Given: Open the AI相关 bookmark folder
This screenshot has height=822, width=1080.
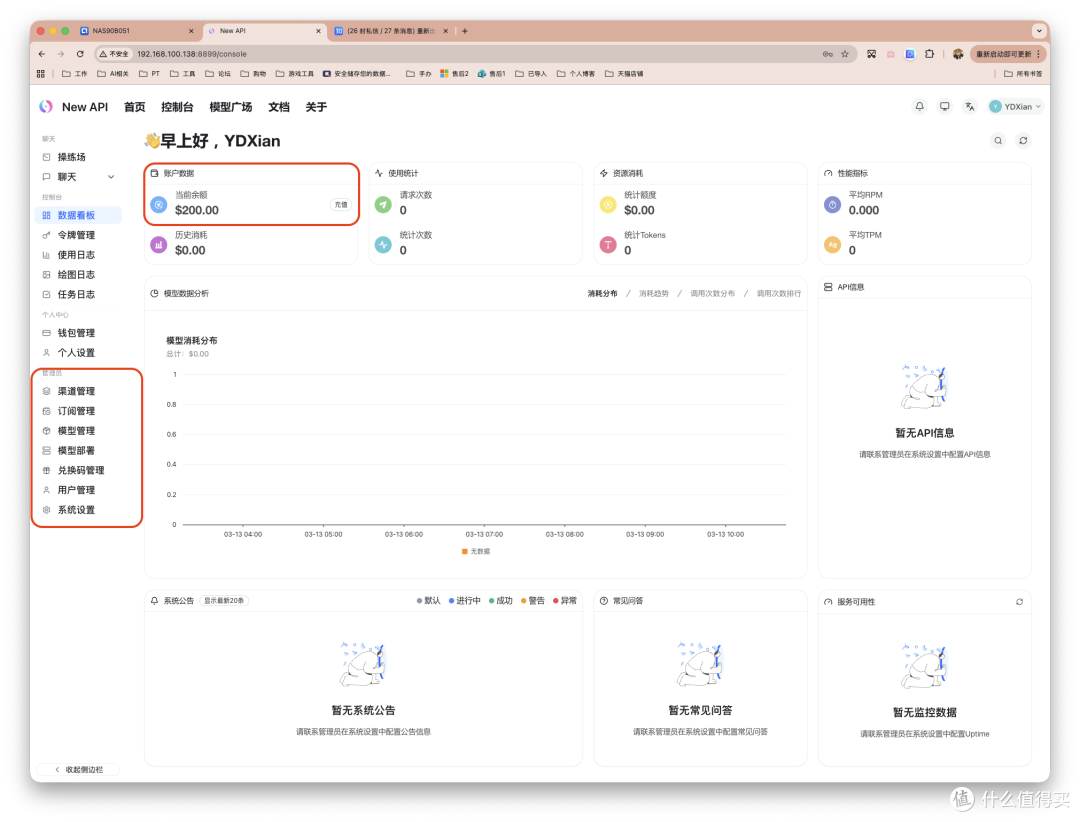Looking at the screenshot, I should [x=113, y=74].
